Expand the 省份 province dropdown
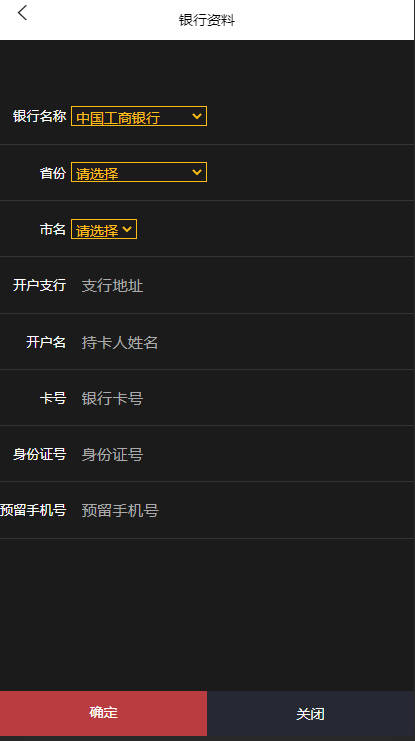Viewport: 415px width, 741px height. pyautogui.click(x=138, y=172)
